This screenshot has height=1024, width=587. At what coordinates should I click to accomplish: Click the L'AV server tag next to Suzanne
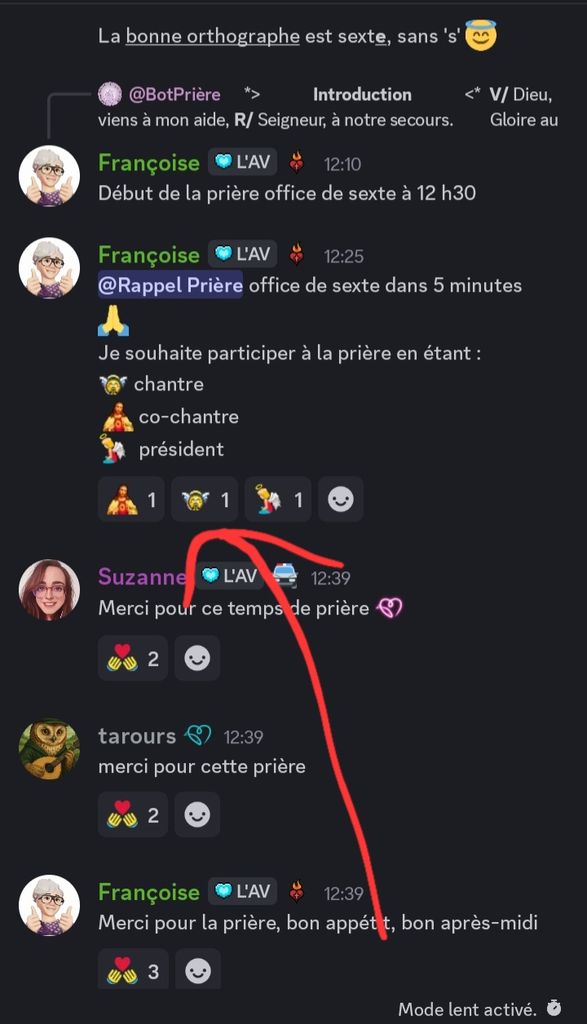(x=230, y=575)
